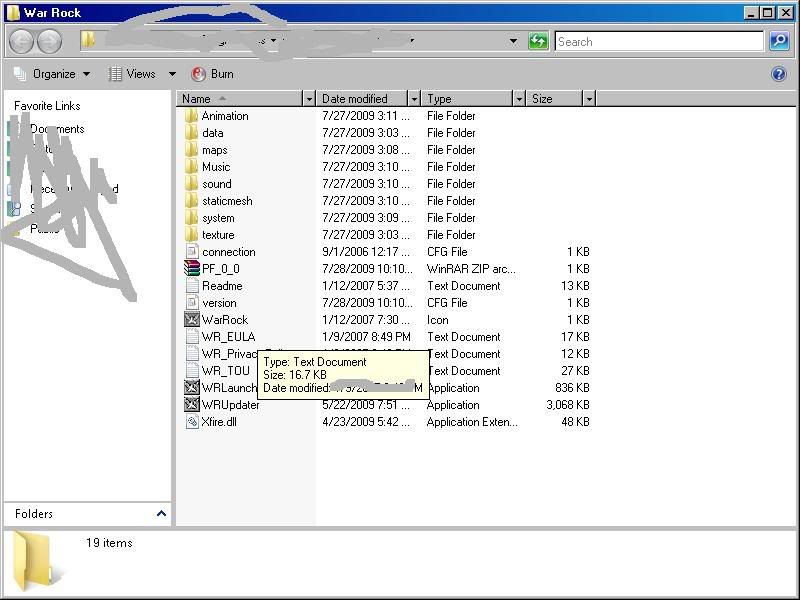This screenshot has width=800, height=600.
Task: Open the Size column filter dropdown
Action: point(589,98)
